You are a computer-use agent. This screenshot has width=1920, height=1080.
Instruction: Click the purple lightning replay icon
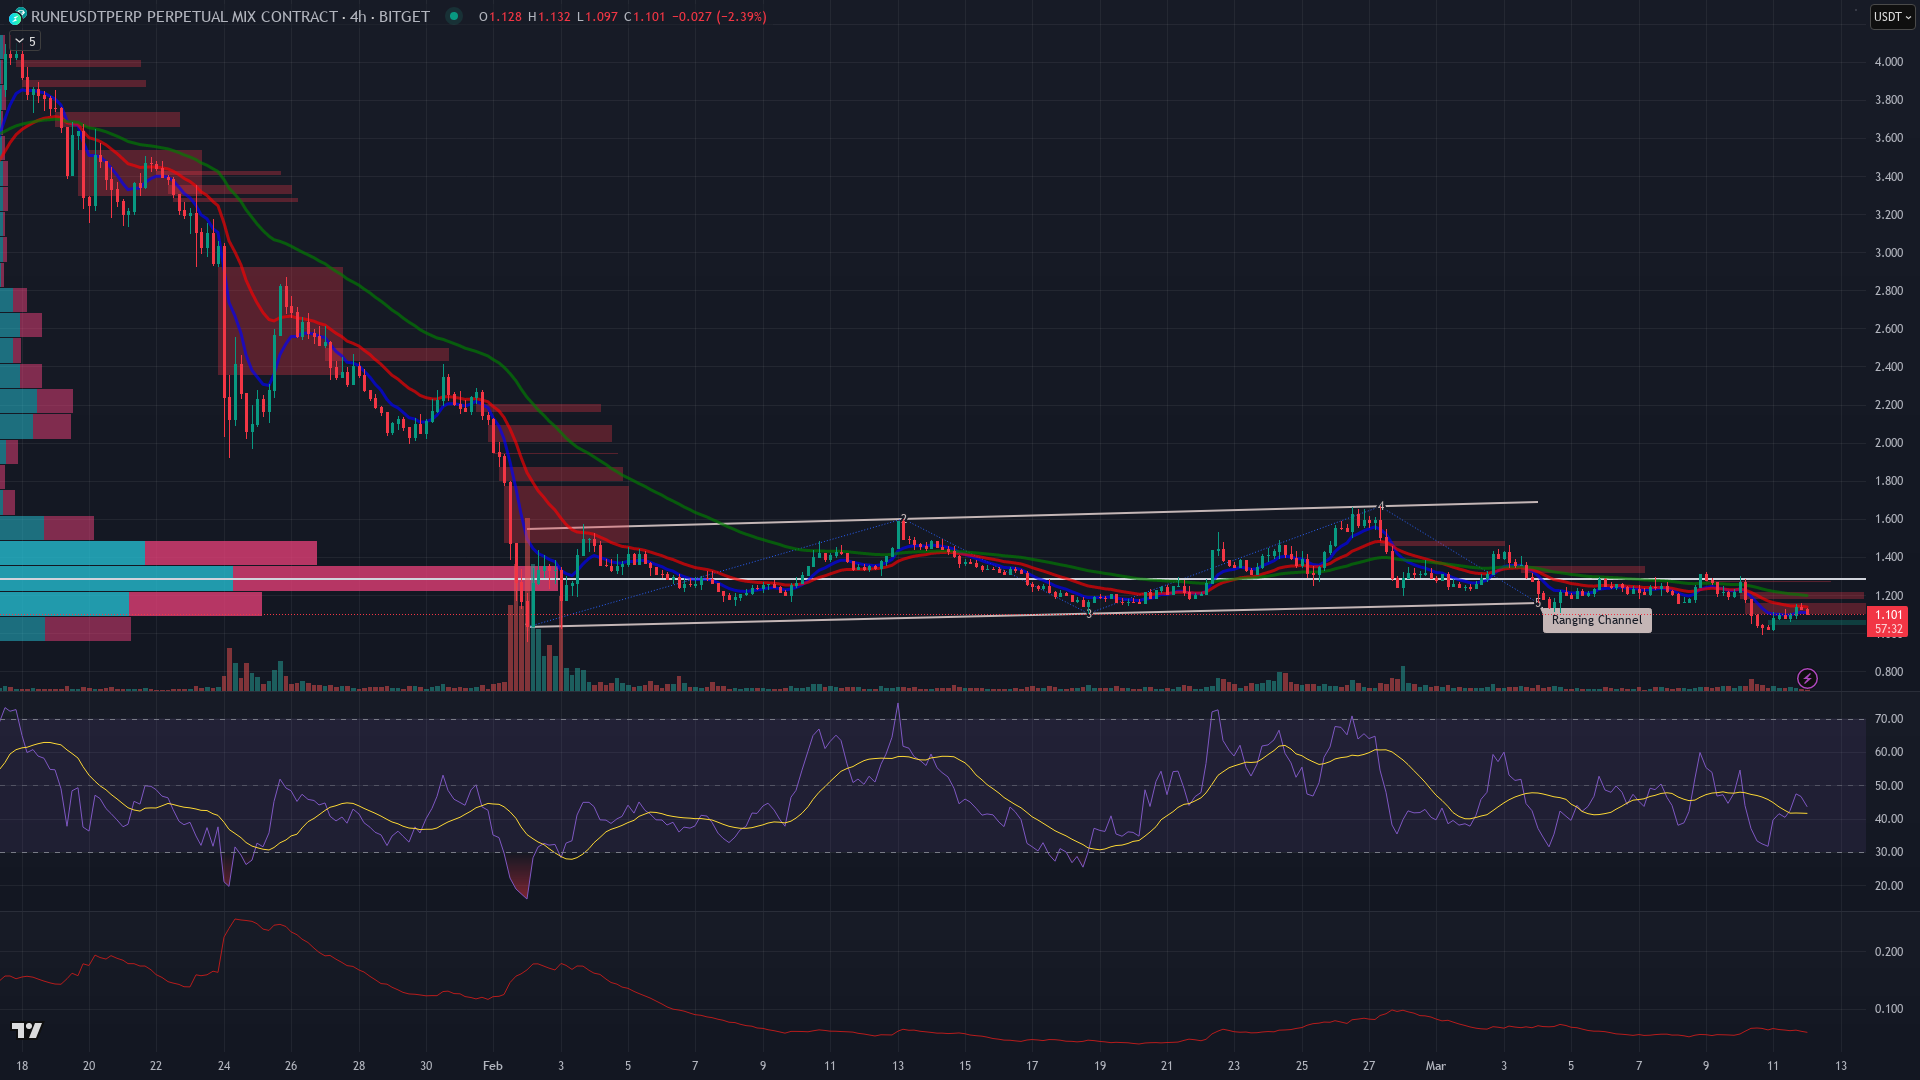click(1807, 679)
